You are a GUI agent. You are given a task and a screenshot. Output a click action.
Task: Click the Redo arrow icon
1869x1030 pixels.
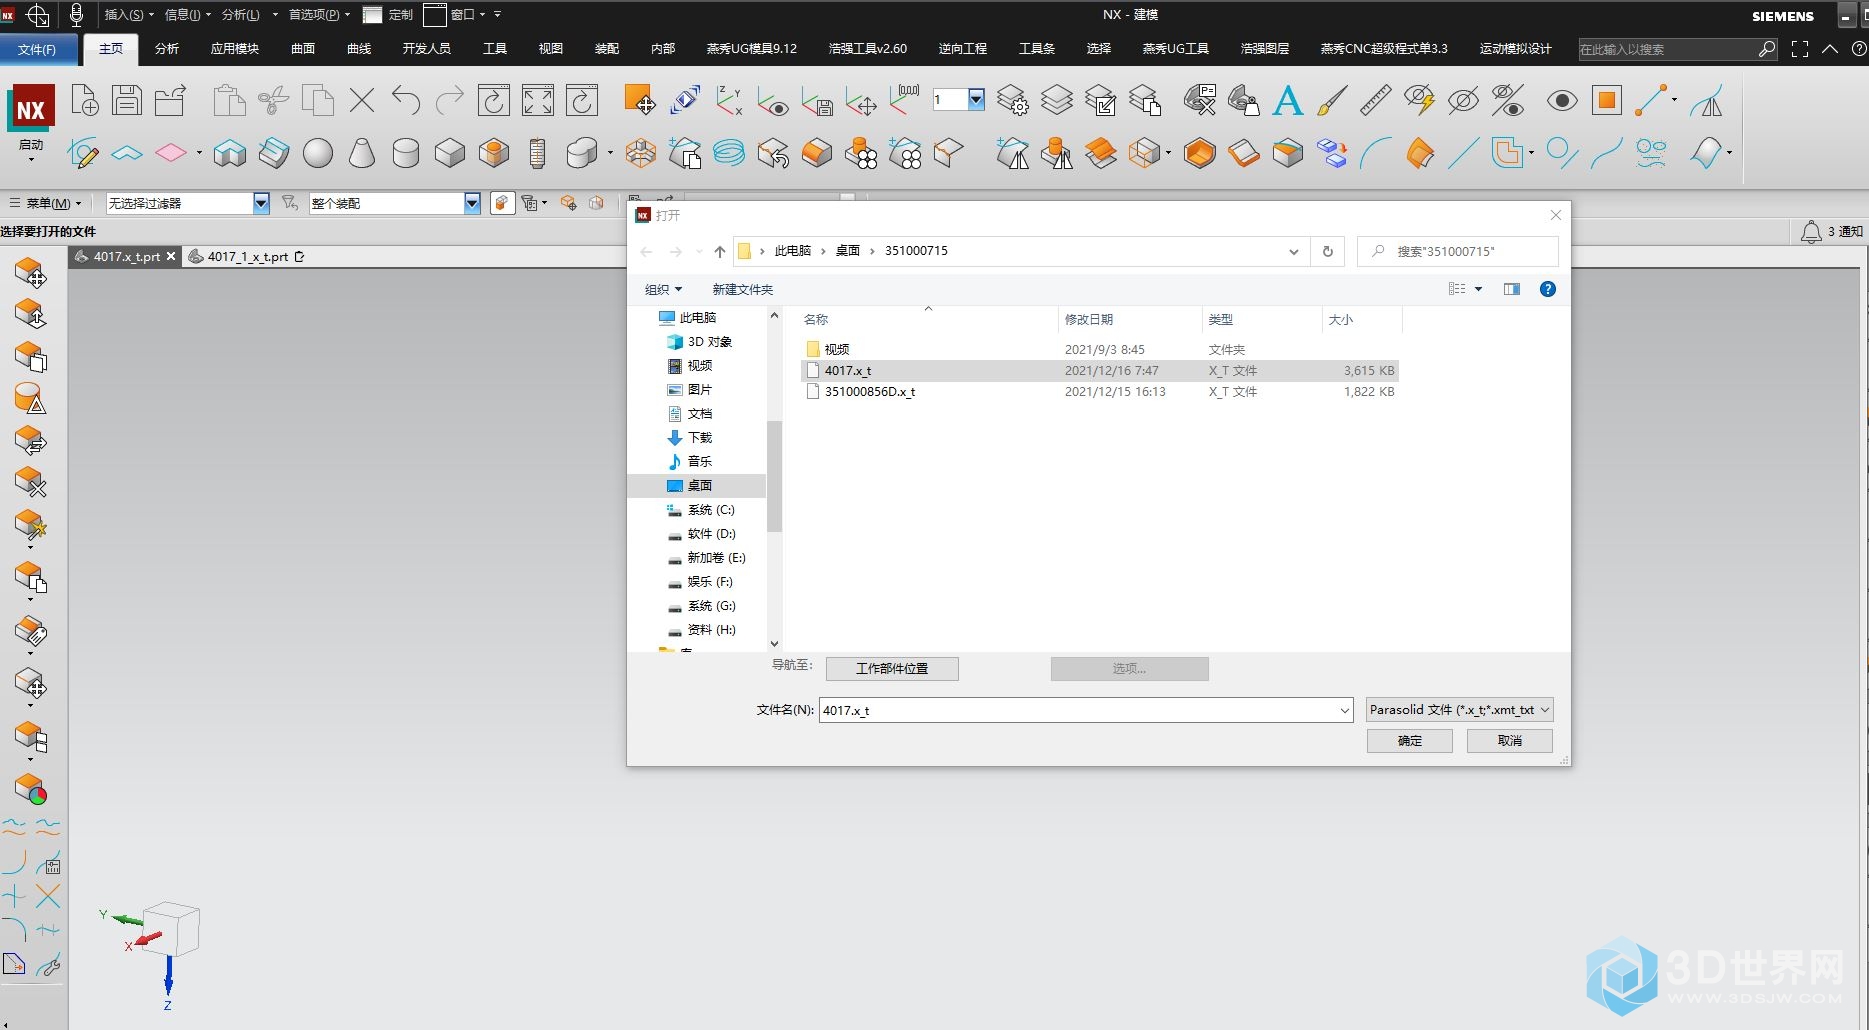coord(450,100)
